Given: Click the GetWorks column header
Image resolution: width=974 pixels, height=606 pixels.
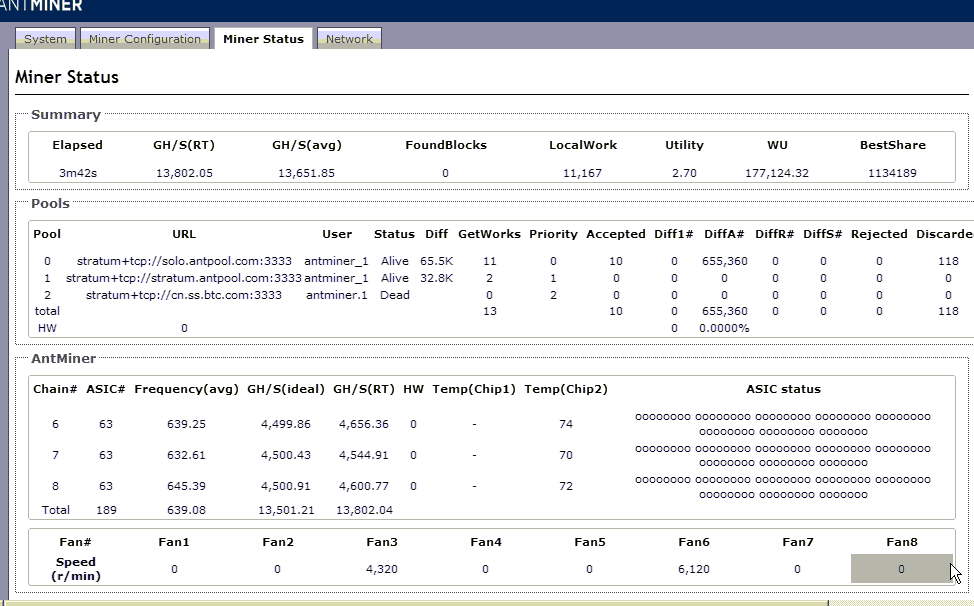Looking at the screenshot, I should (x=489, y=234).
